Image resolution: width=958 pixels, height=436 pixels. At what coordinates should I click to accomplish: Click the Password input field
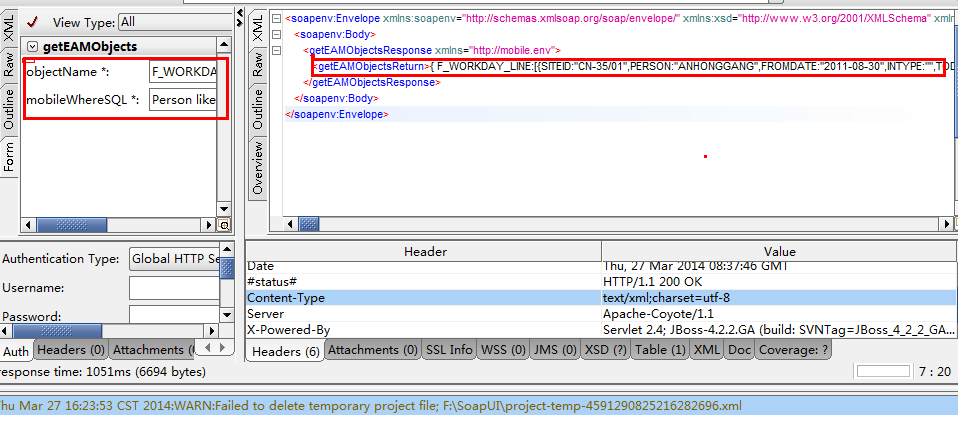click(174, 314)
